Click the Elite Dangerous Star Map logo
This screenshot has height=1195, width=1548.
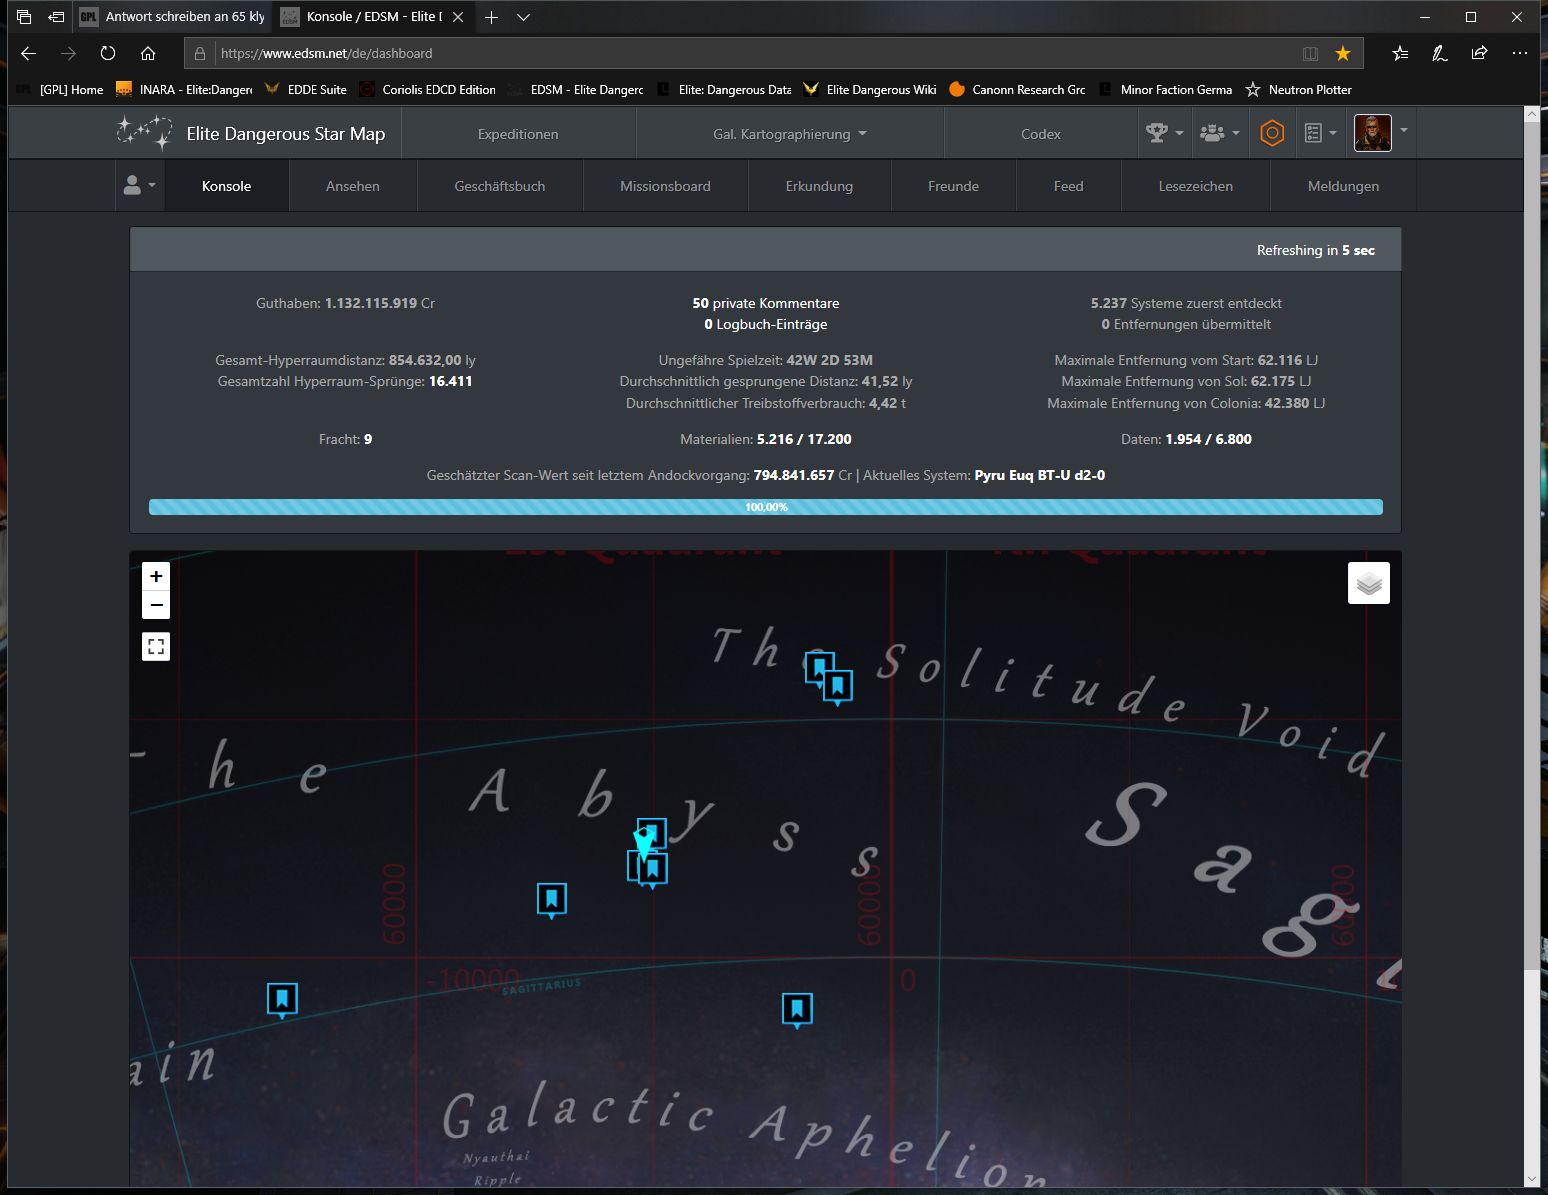(251, 133)
